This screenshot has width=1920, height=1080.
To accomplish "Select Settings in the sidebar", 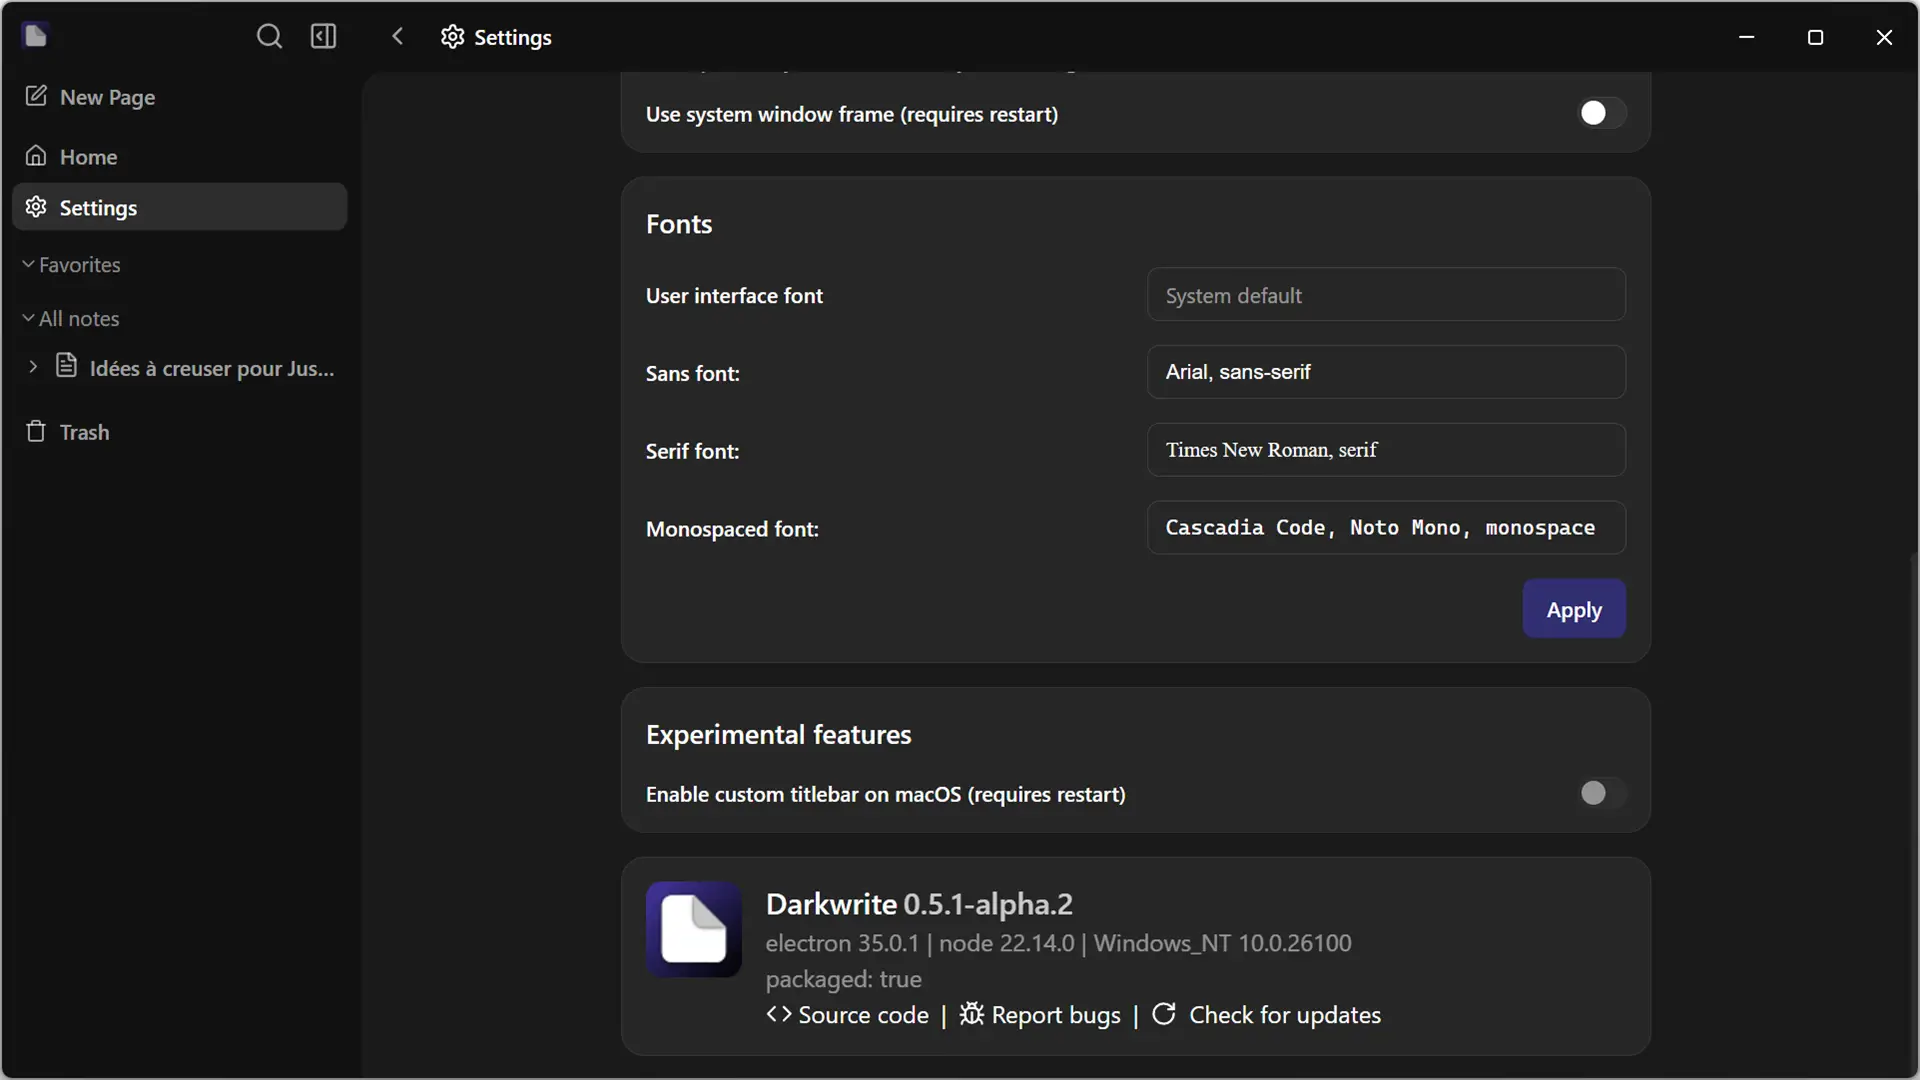I will pyautogui.click(x=180, y=207).
